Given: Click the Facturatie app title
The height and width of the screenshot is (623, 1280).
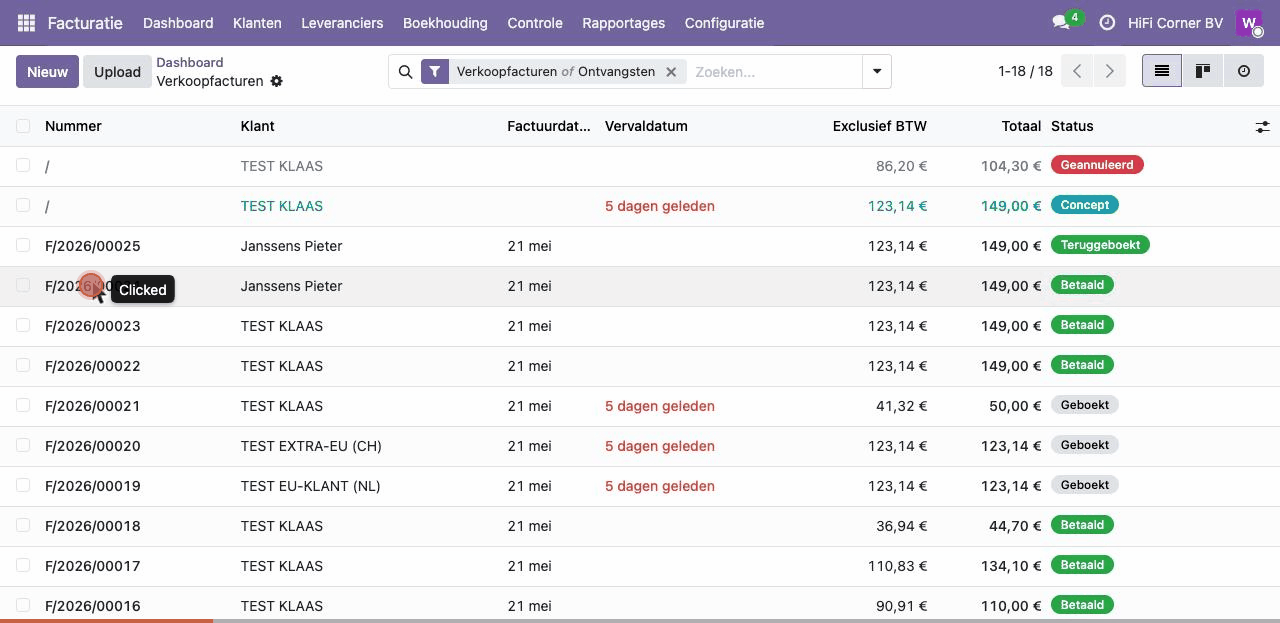Looking at the screenshot, I should [x=85, y=23].
